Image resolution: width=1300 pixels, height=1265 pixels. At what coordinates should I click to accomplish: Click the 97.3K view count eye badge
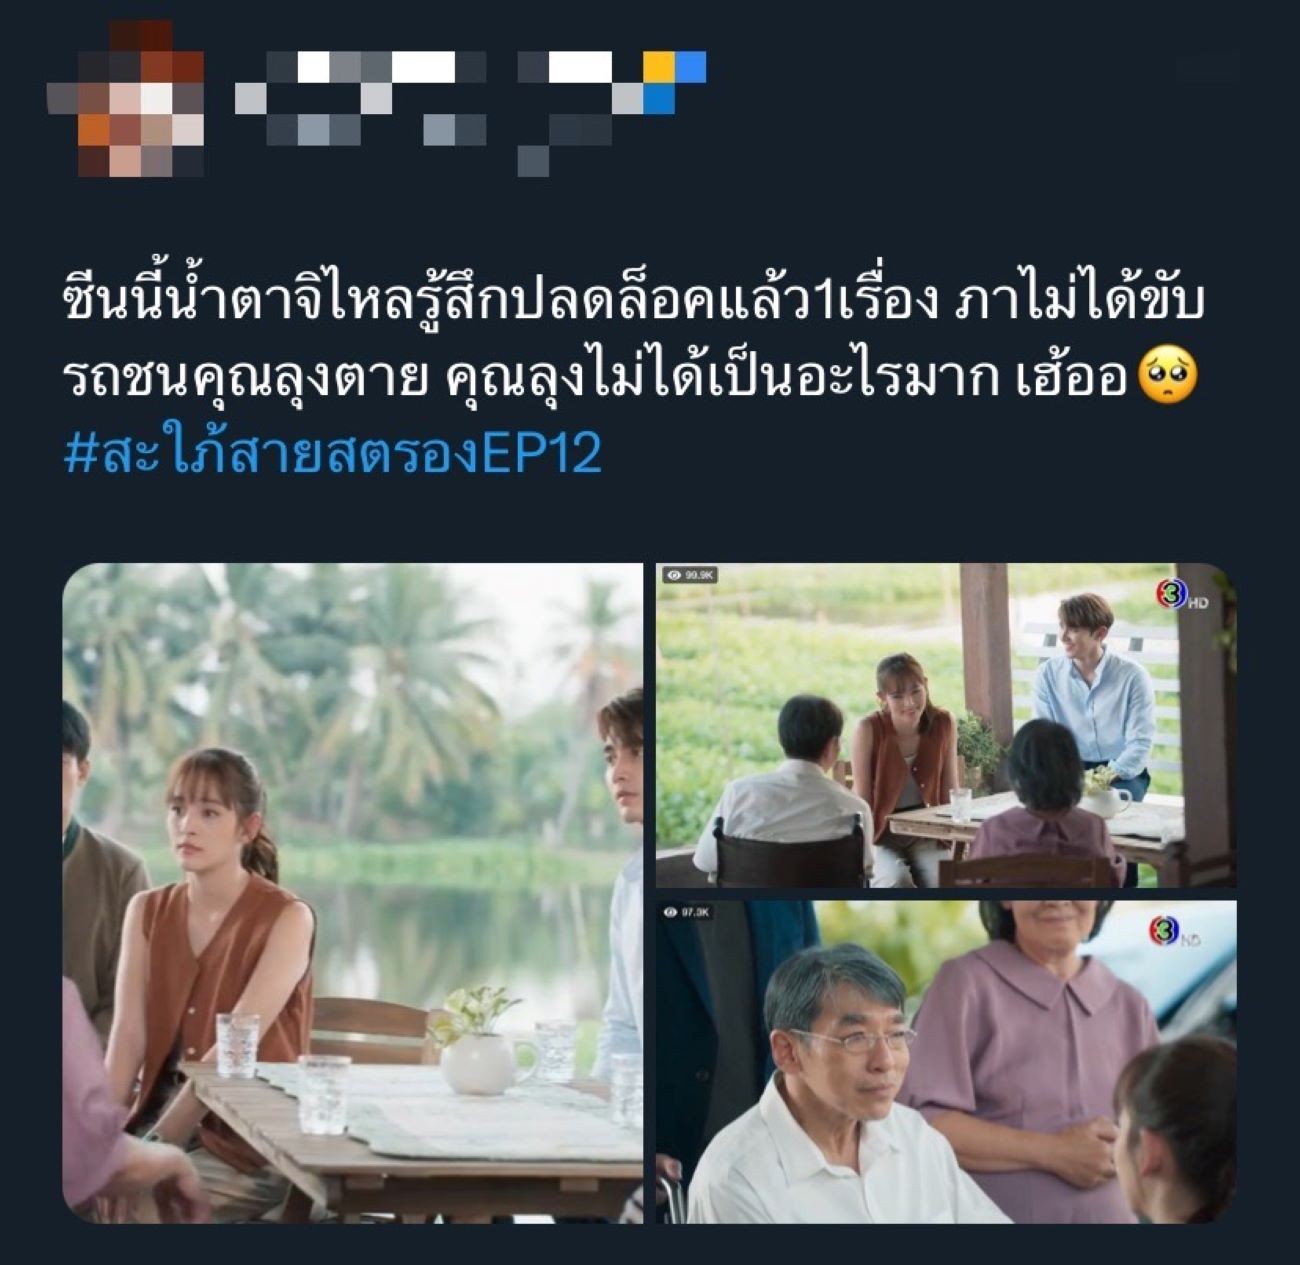click(x=689, y=912)
